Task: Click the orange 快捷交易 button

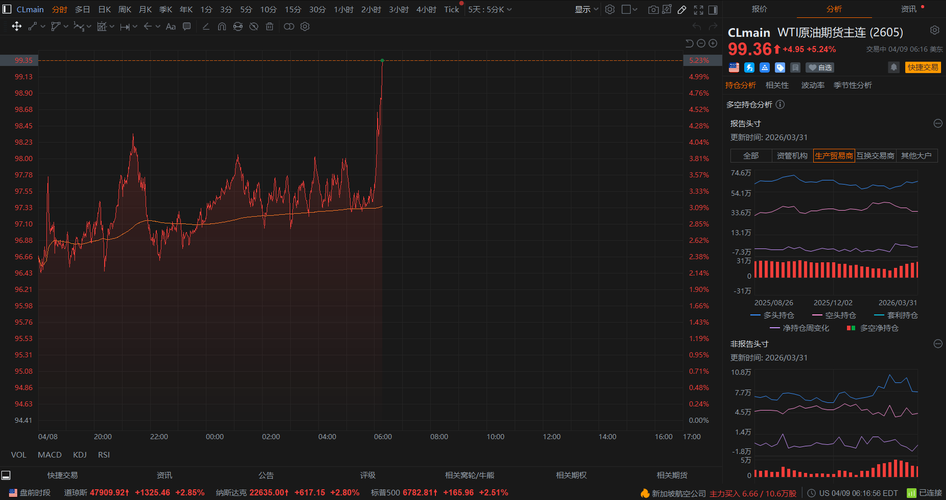Action: (x=922, y=67)
